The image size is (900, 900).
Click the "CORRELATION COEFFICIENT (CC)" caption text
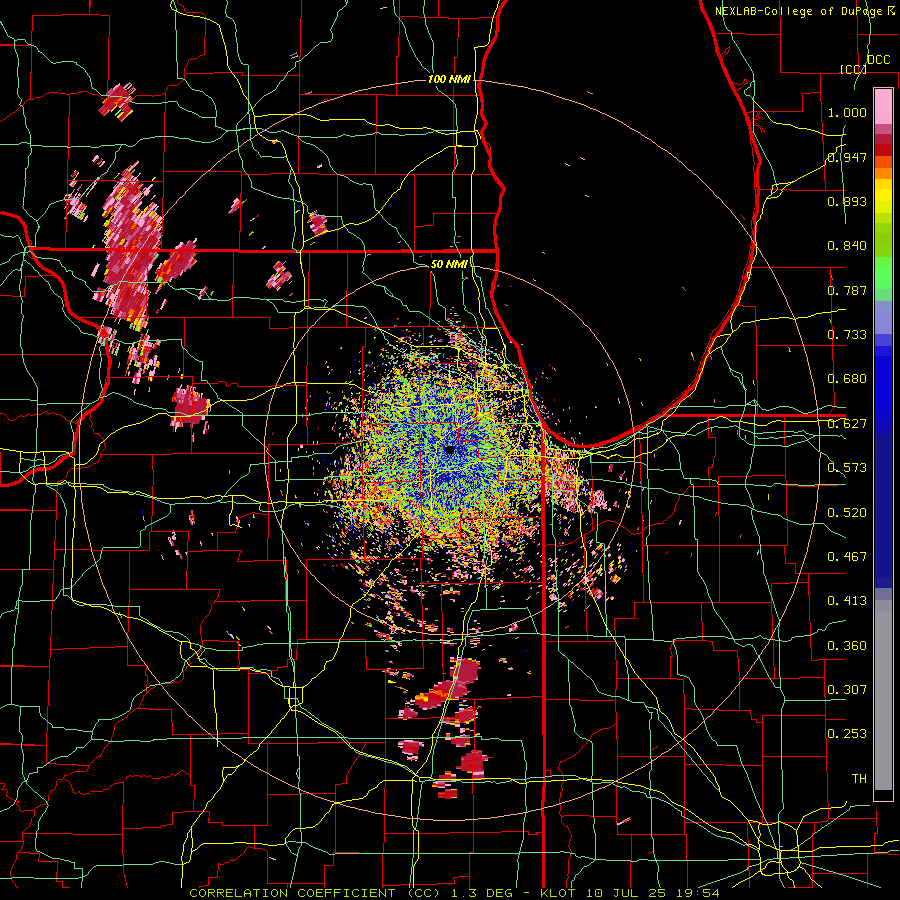(315, 893)
